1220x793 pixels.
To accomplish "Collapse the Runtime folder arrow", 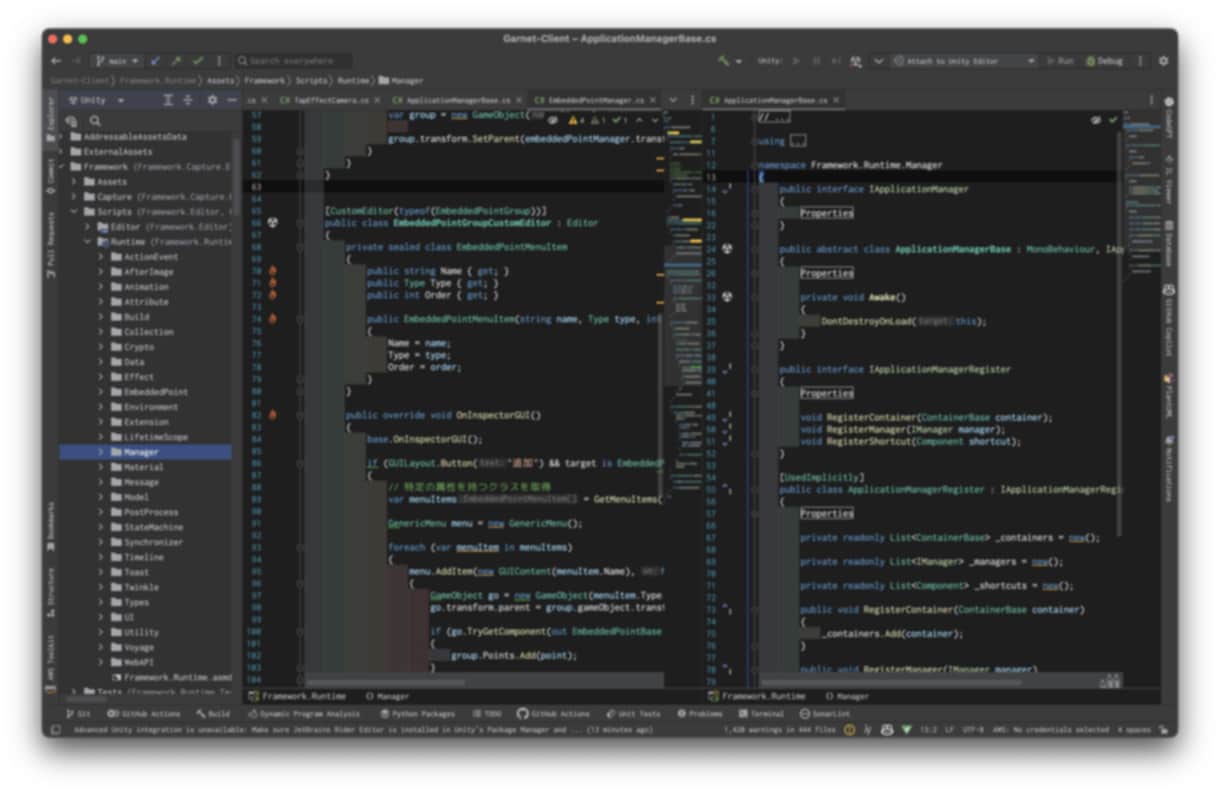I will 88,242.
